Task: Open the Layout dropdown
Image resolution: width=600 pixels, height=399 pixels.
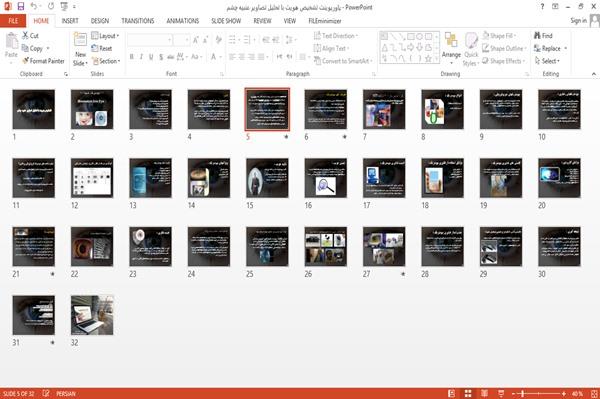Action: pos(105,36)
